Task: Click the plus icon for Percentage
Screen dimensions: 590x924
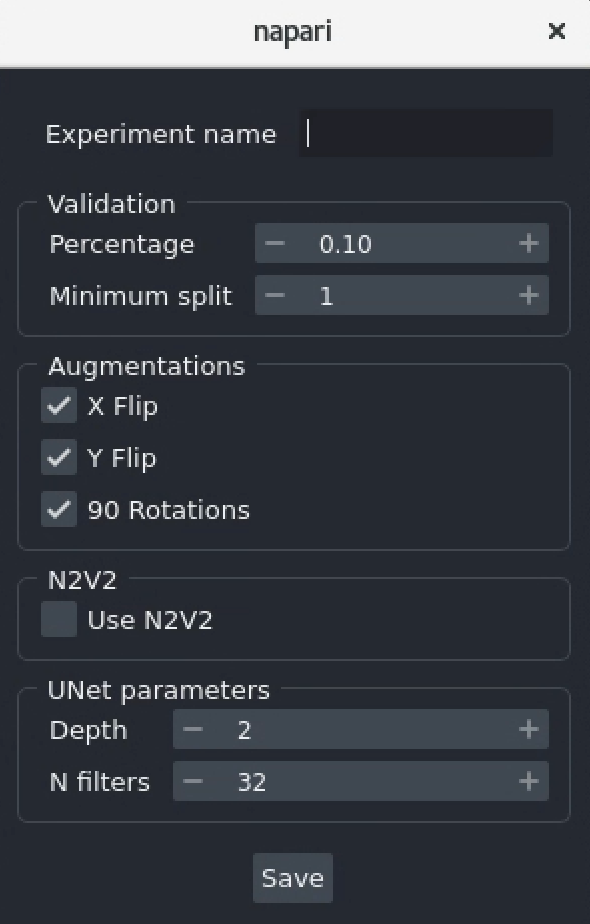Action: tap(530, 243)
